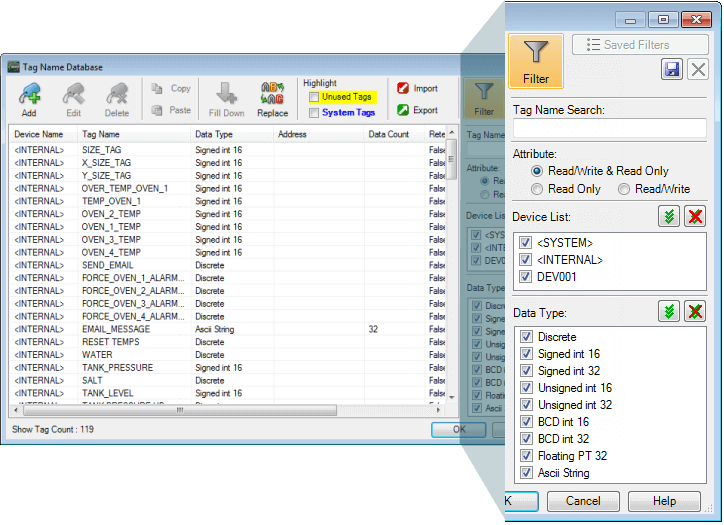Sort by Device Name column header

tap(43, 134)
